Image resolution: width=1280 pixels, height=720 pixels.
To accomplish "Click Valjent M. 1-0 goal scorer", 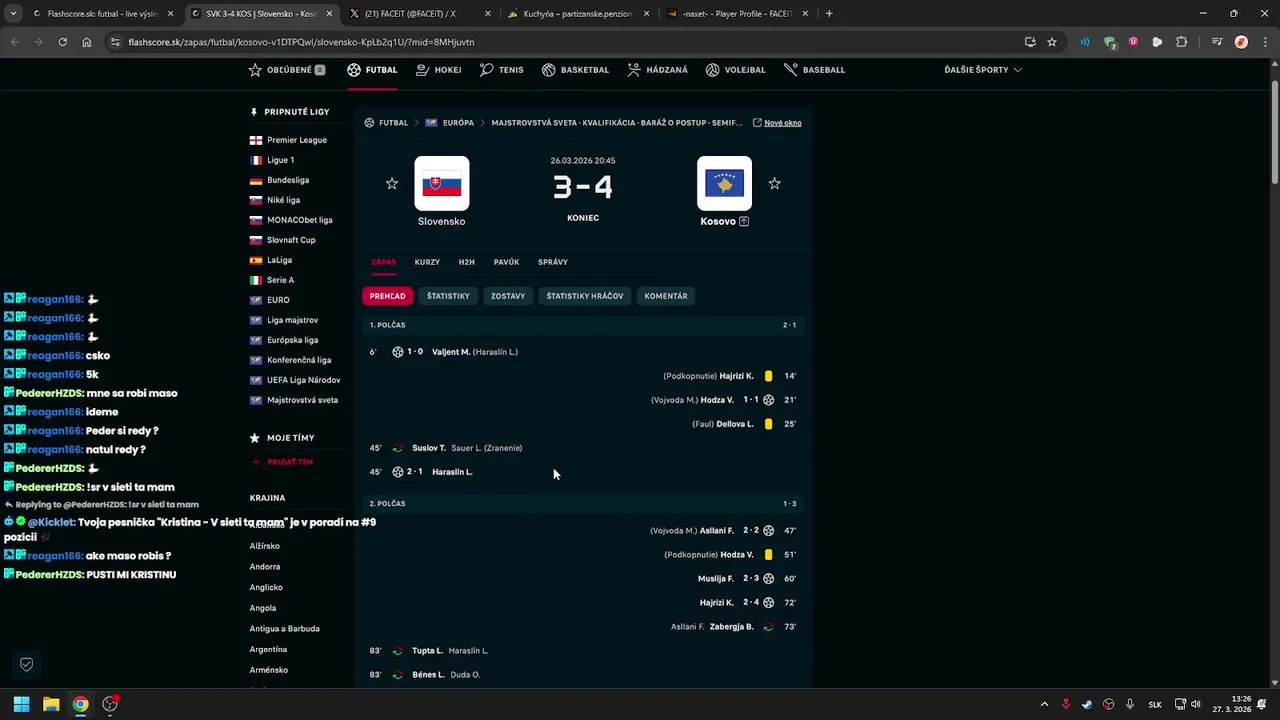I will (451, 352).
